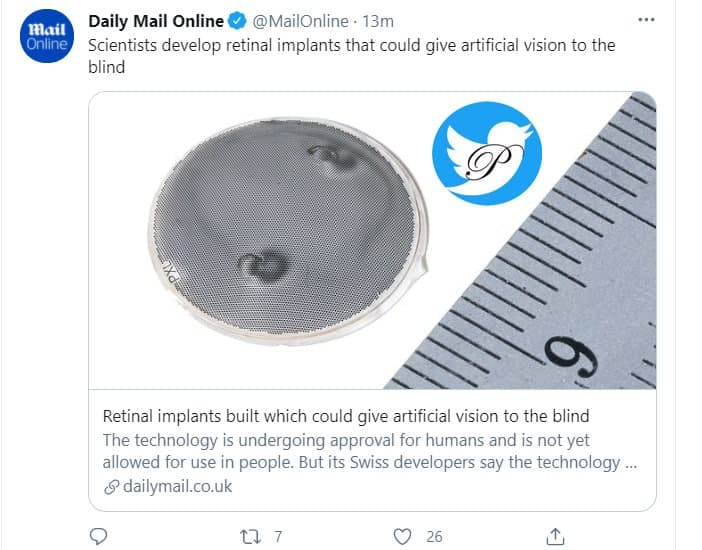Click the reply speech bubble icon
Viewport: 702px width, 550px height.
(98, 537)
